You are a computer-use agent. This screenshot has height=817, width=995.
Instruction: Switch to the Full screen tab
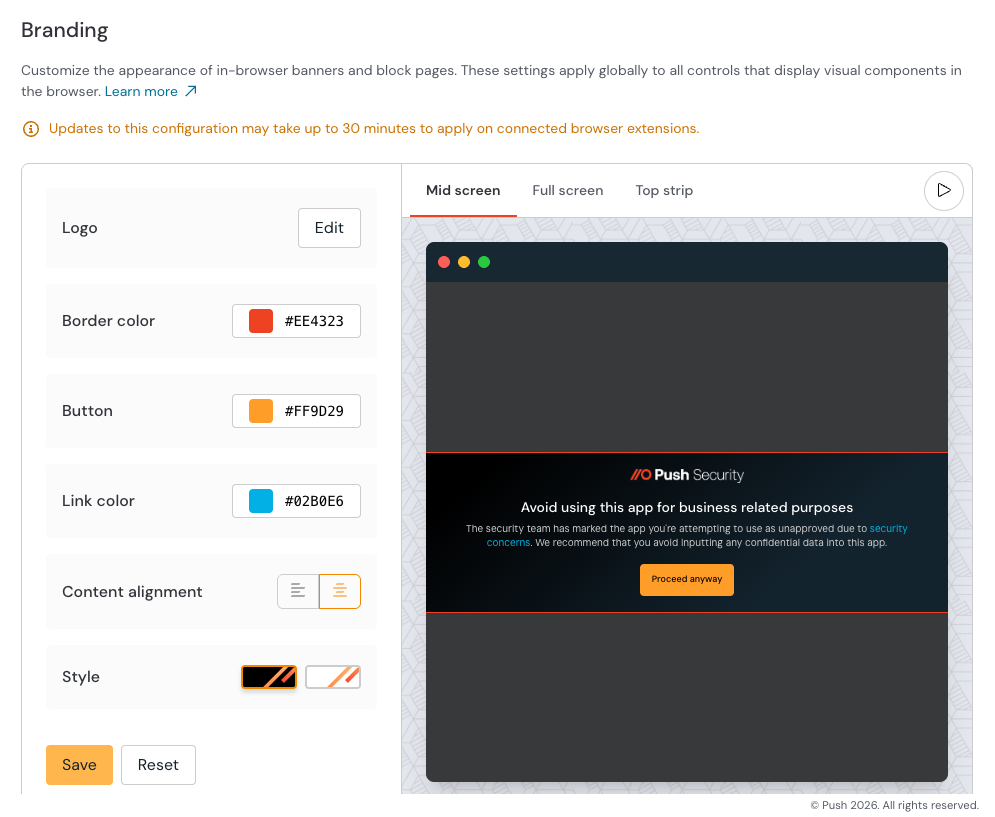click(x=567, y=190)
